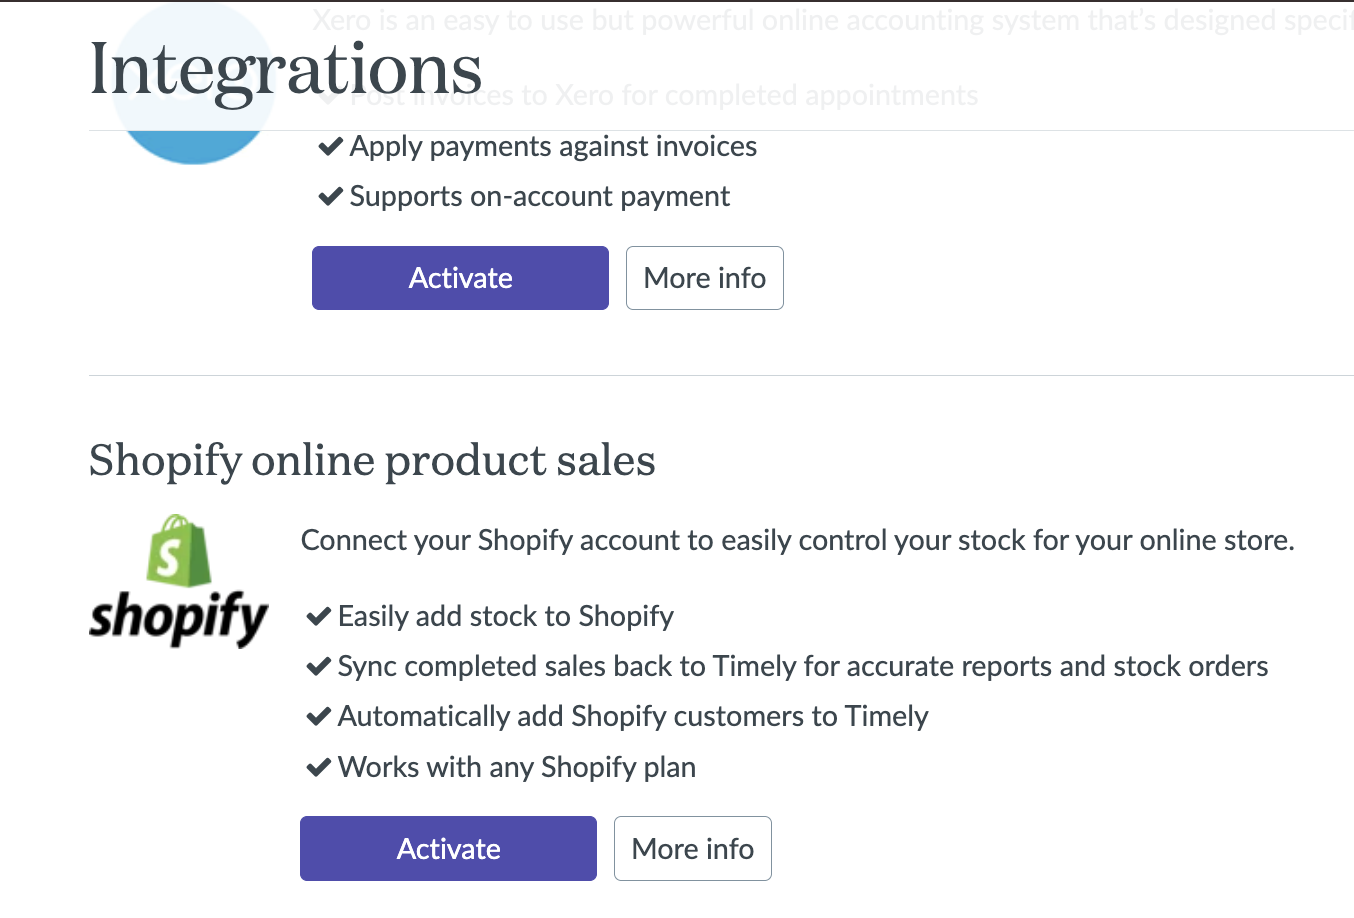The width and height of the screenshot is (1354, 918).
Task: Click the Integrations page heading
Action: (x=286, y=70)
